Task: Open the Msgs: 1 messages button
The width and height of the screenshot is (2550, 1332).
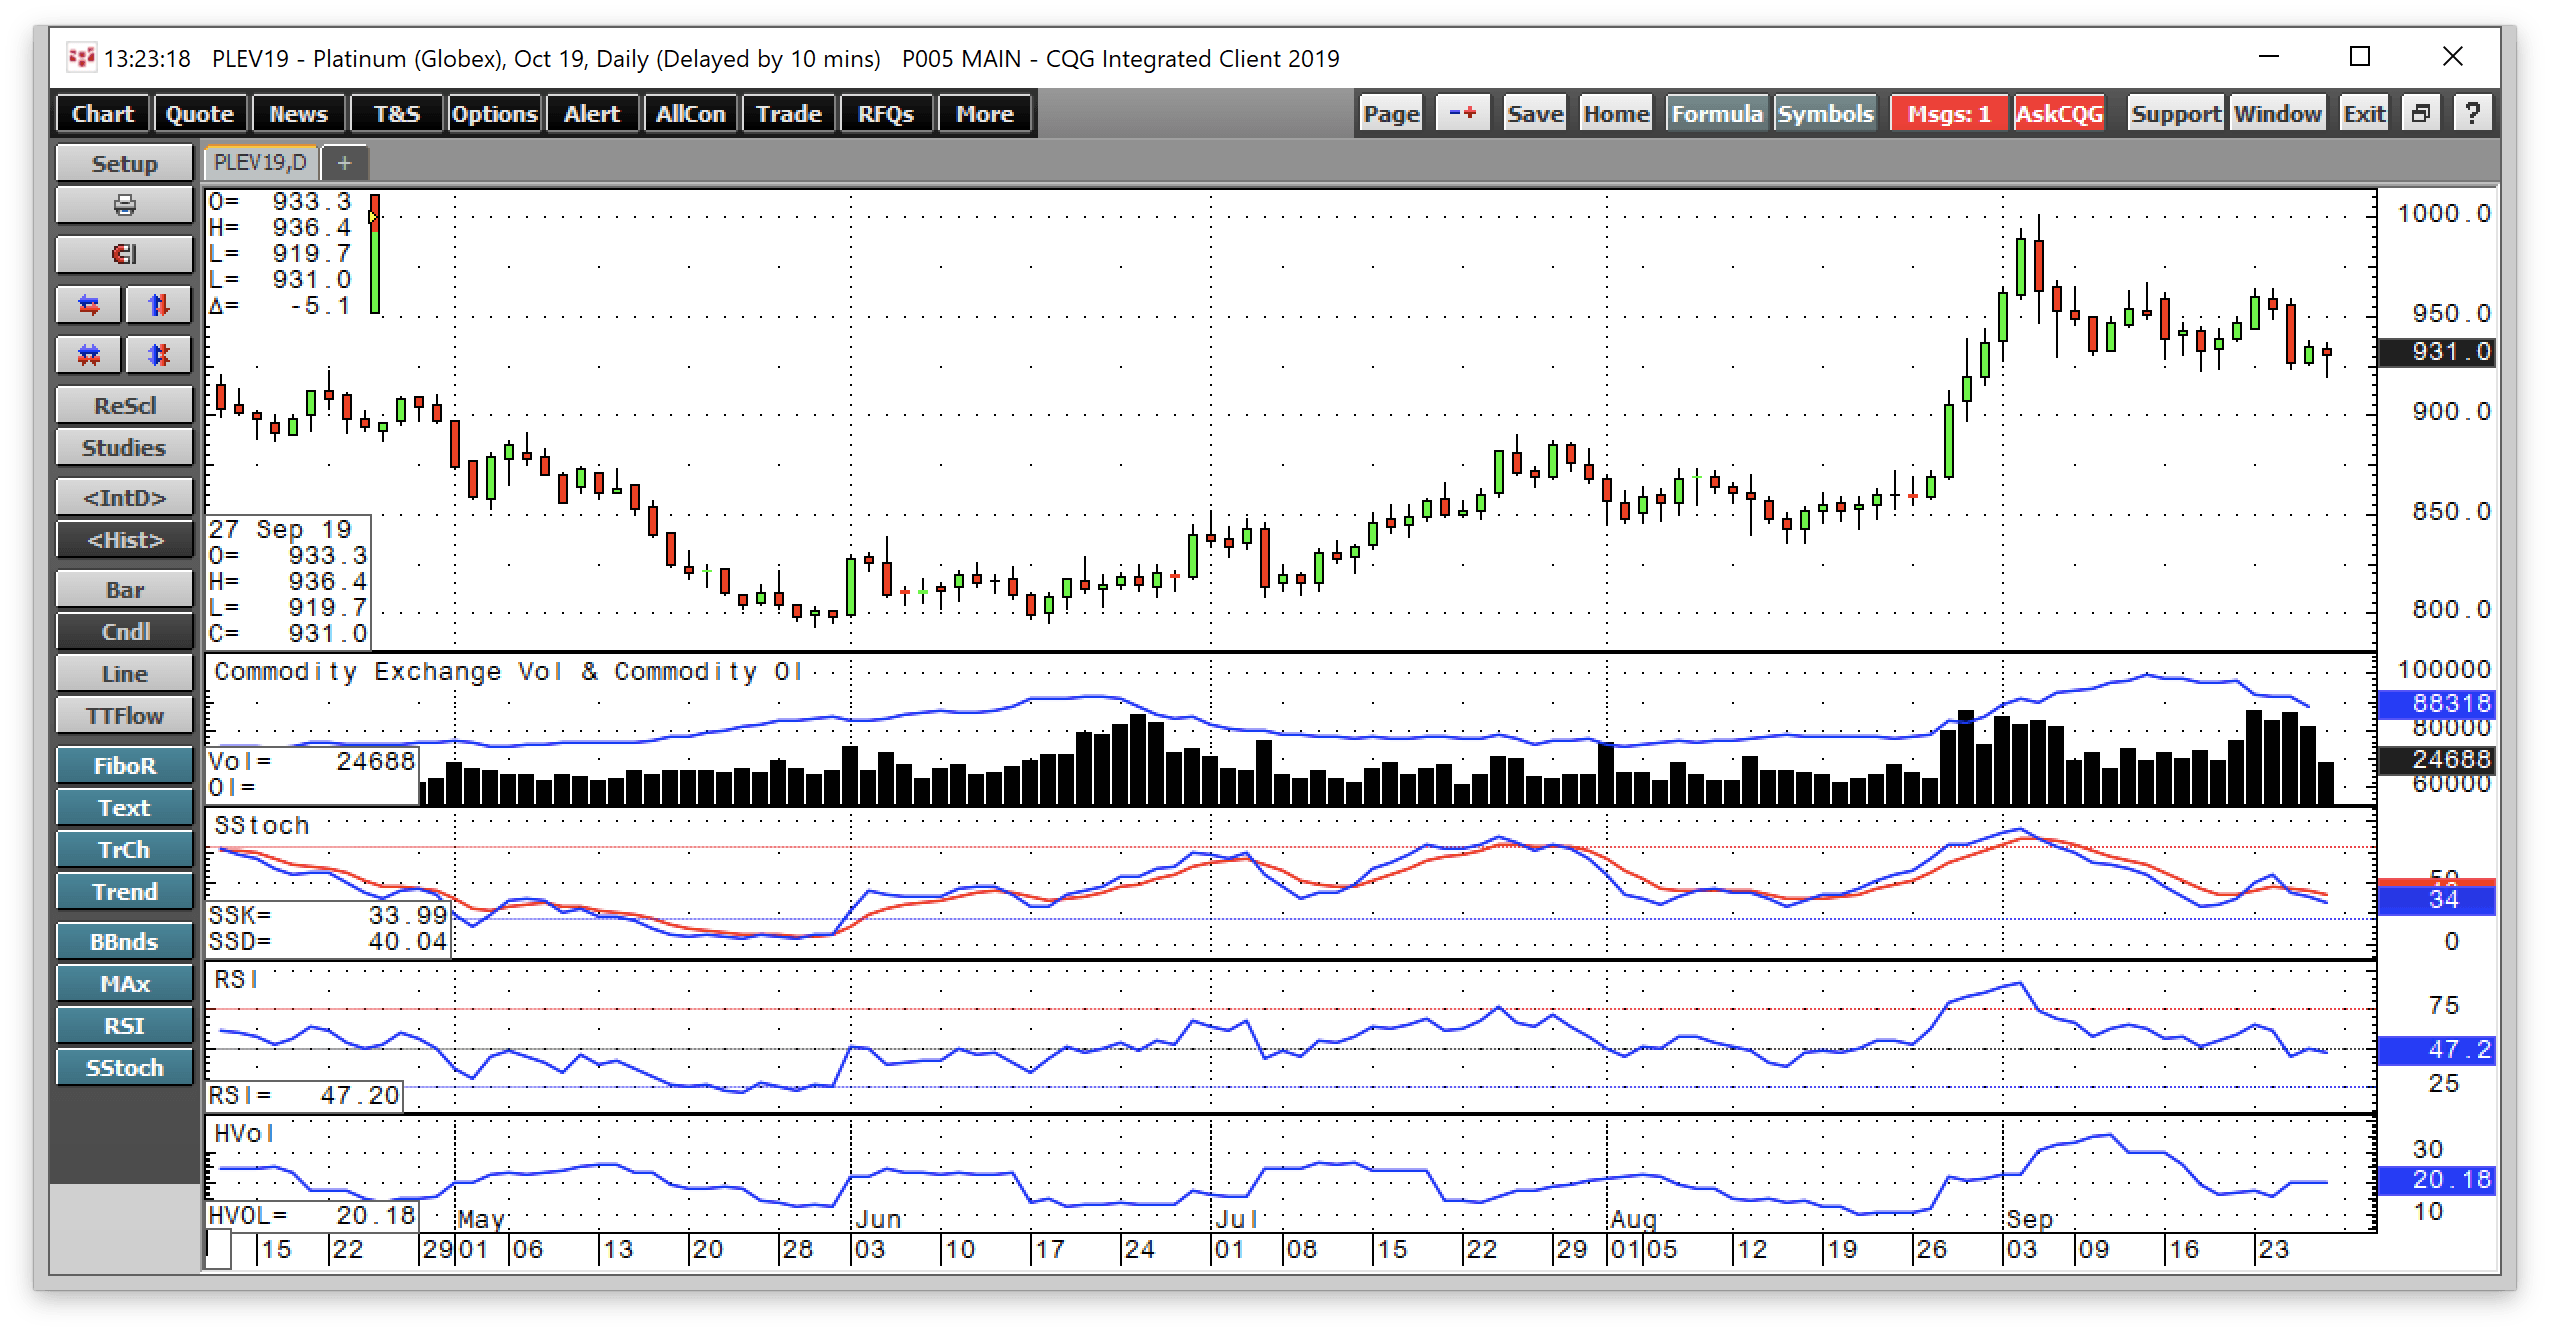Action: click(1948, 113)
